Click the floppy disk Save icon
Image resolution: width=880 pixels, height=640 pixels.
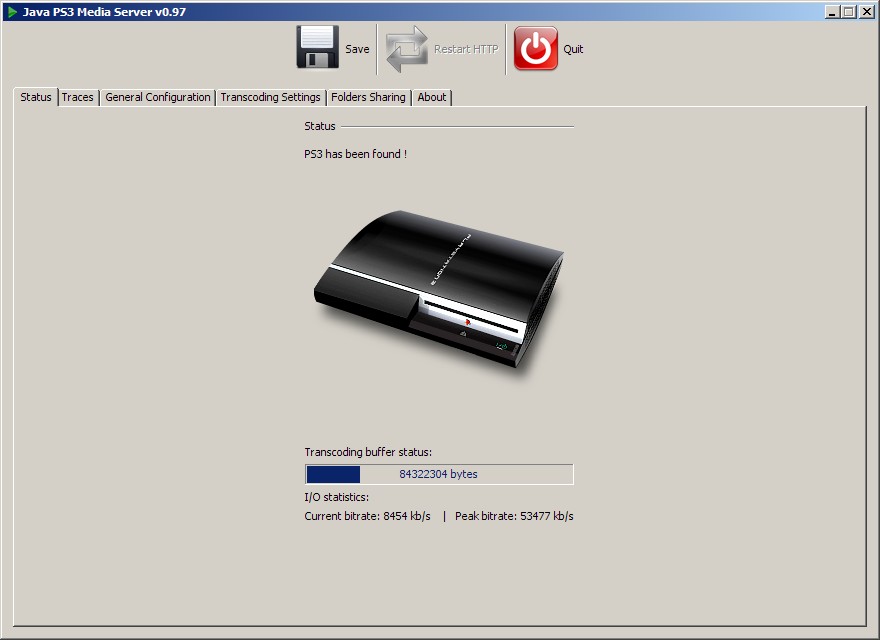pos(318,47)
